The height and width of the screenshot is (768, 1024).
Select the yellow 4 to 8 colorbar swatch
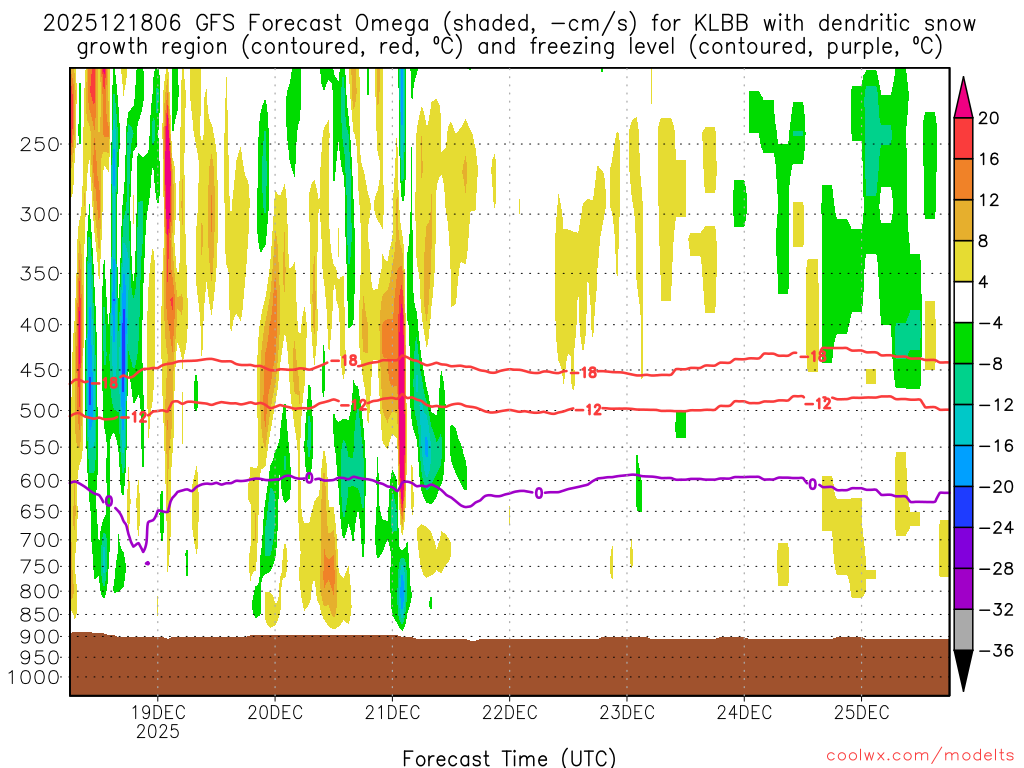963,261
